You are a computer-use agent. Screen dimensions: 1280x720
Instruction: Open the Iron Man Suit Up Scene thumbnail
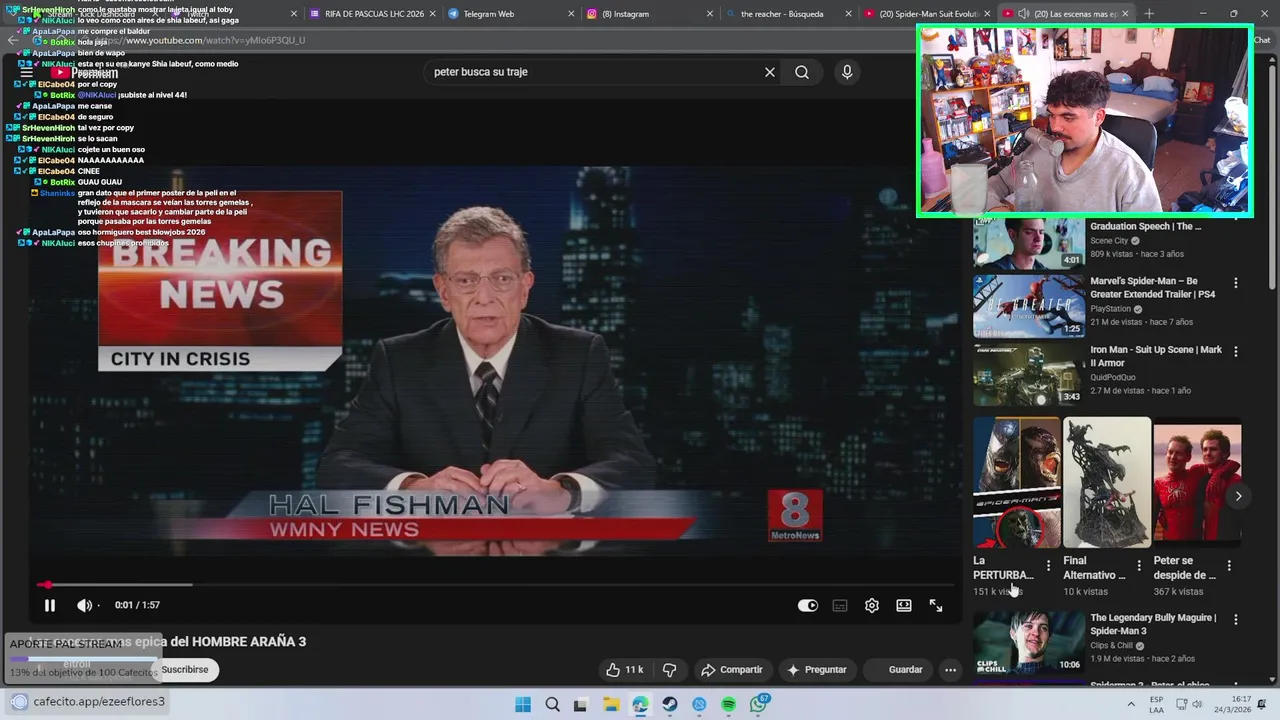pyautogui.click(x=1029, y=375)
